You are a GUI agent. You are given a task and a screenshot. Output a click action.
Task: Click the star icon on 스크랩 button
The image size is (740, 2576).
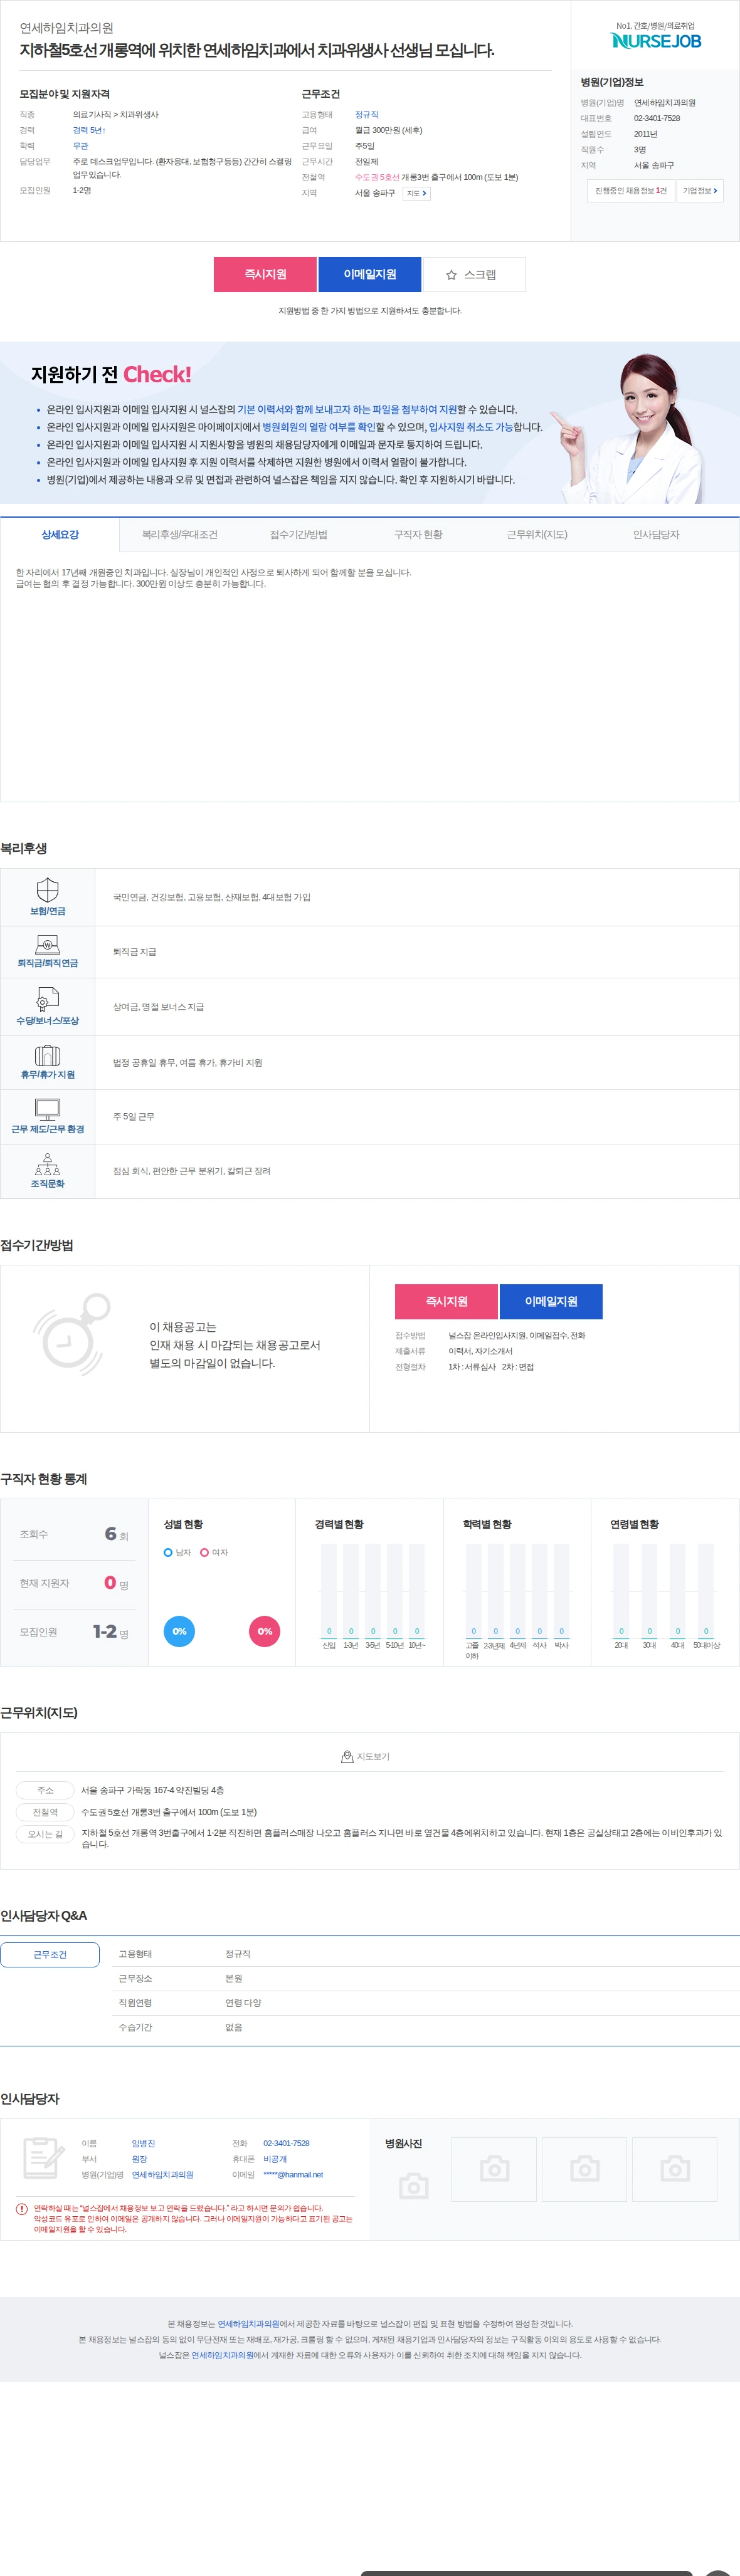pyautogui.click(x=451, y=274)
